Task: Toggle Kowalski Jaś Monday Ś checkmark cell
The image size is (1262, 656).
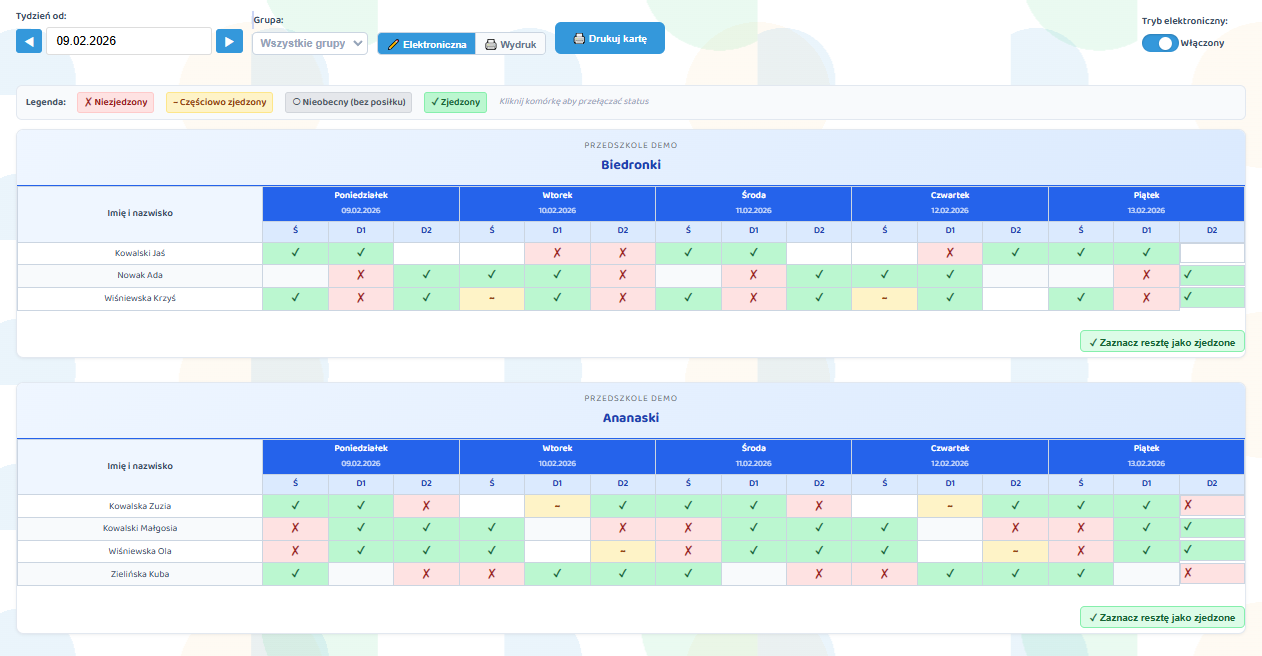Action: [x=295, y=253]
